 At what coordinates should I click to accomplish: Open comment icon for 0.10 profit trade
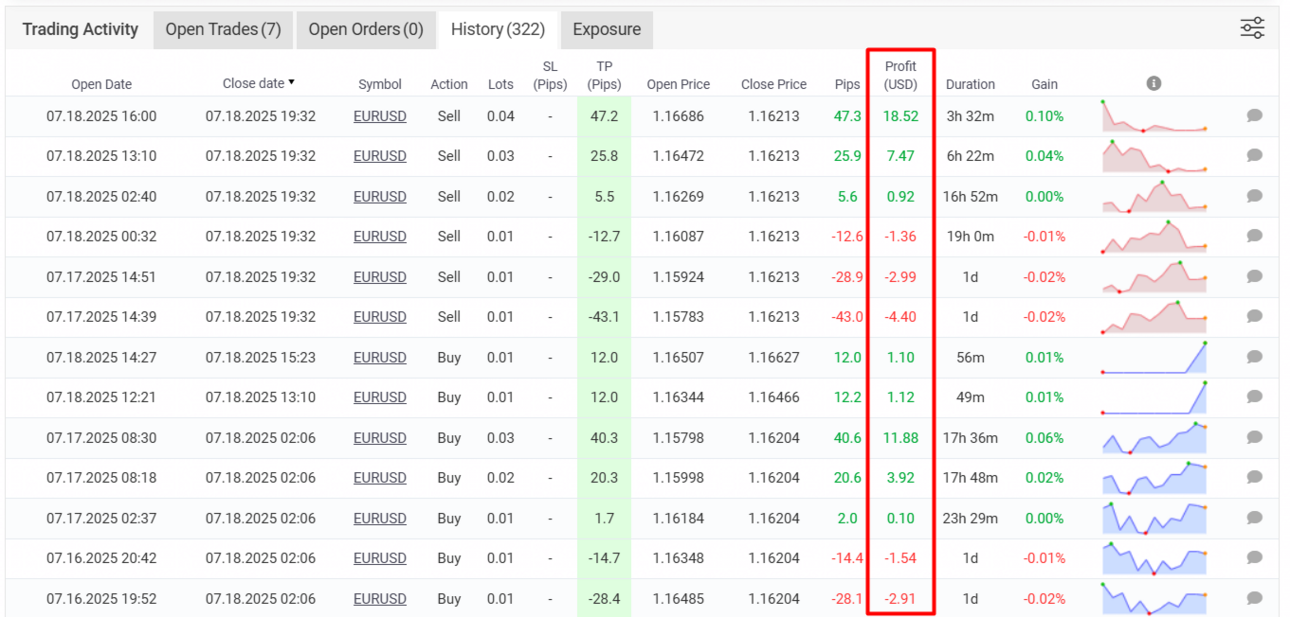[x=1254, y=518]
